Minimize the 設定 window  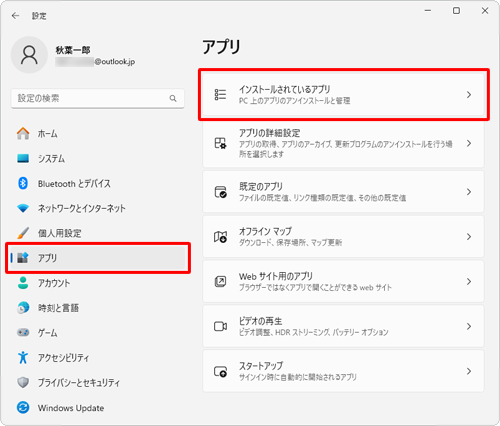[428, 11]
